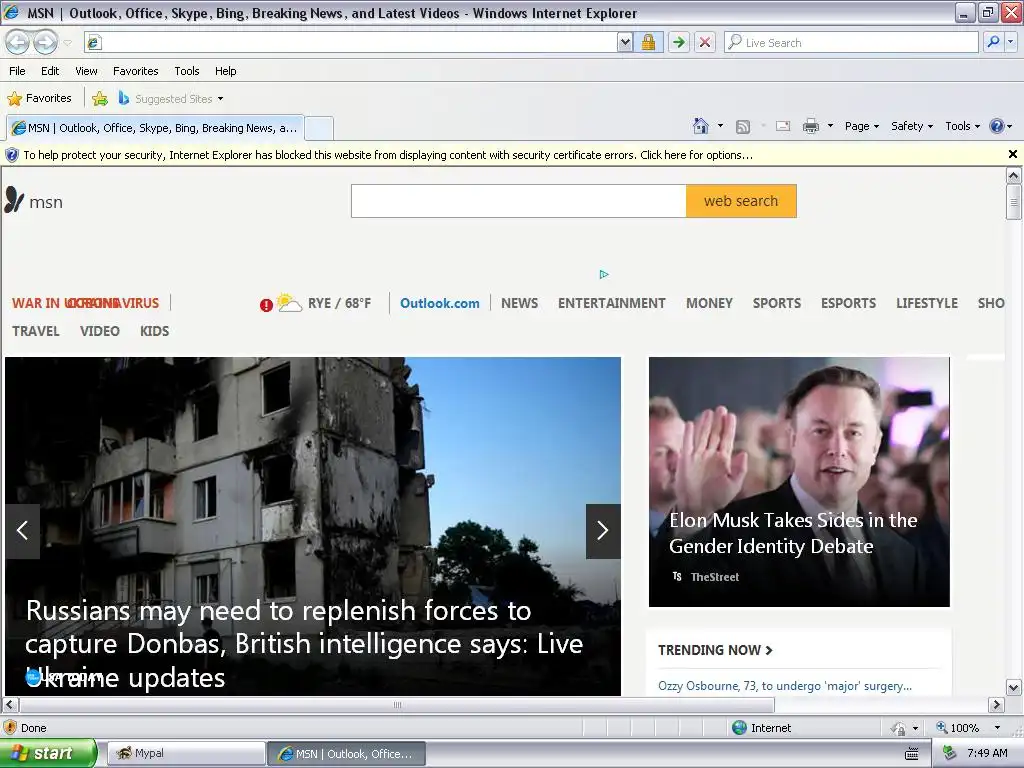Click Add to Favorites Bar icon
Viewport: 1024px width, 768px height.
[x=100, y=99]
